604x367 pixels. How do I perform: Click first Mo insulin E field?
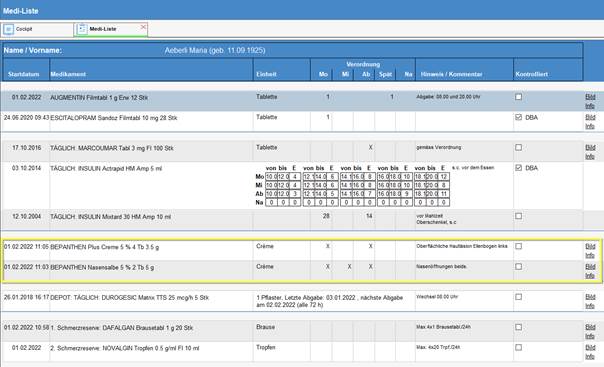[x=295, y=177]
